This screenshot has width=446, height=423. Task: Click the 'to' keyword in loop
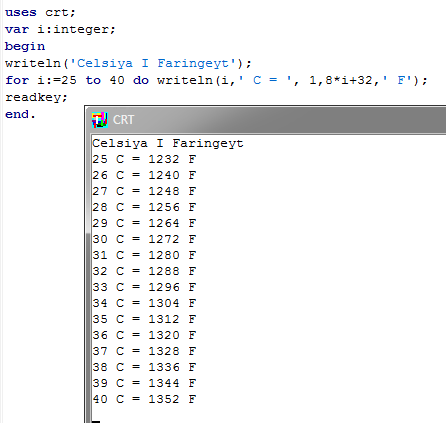click(93, 80)
